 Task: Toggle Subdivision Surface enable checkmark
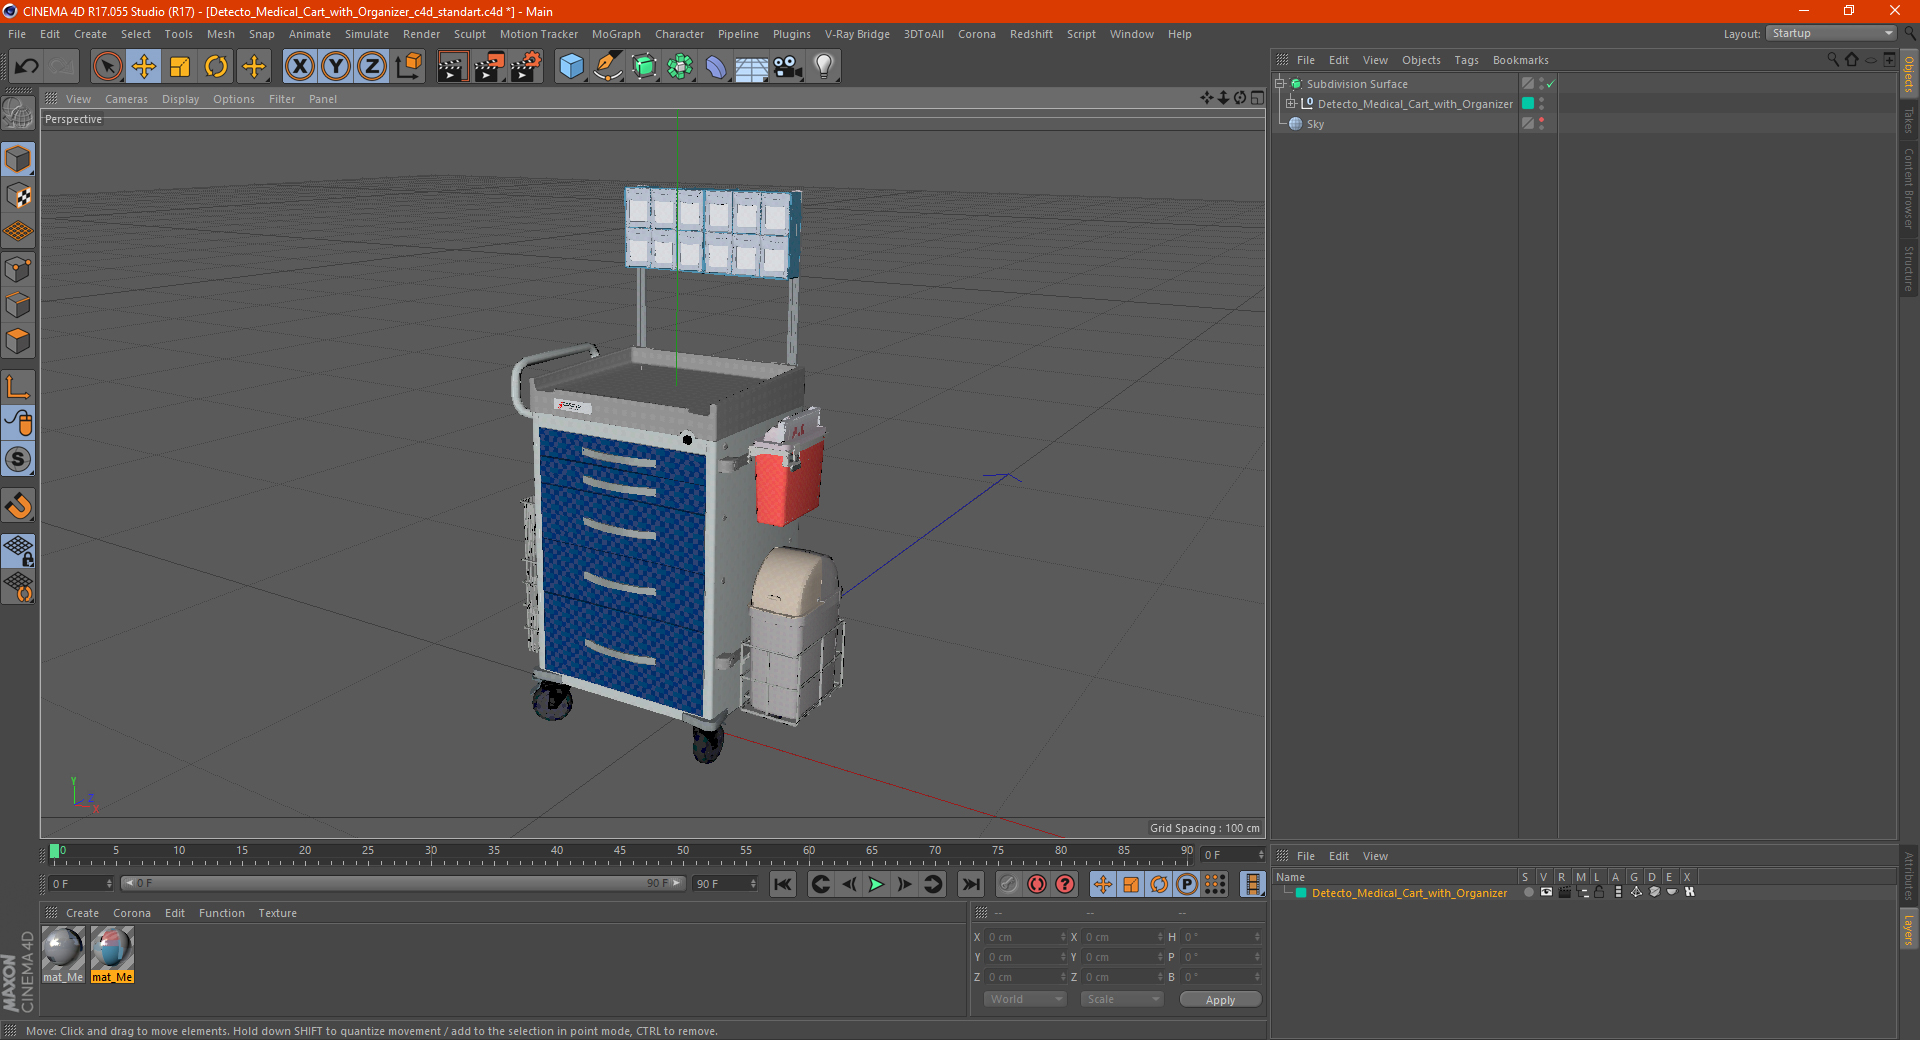coord(1550,84)
